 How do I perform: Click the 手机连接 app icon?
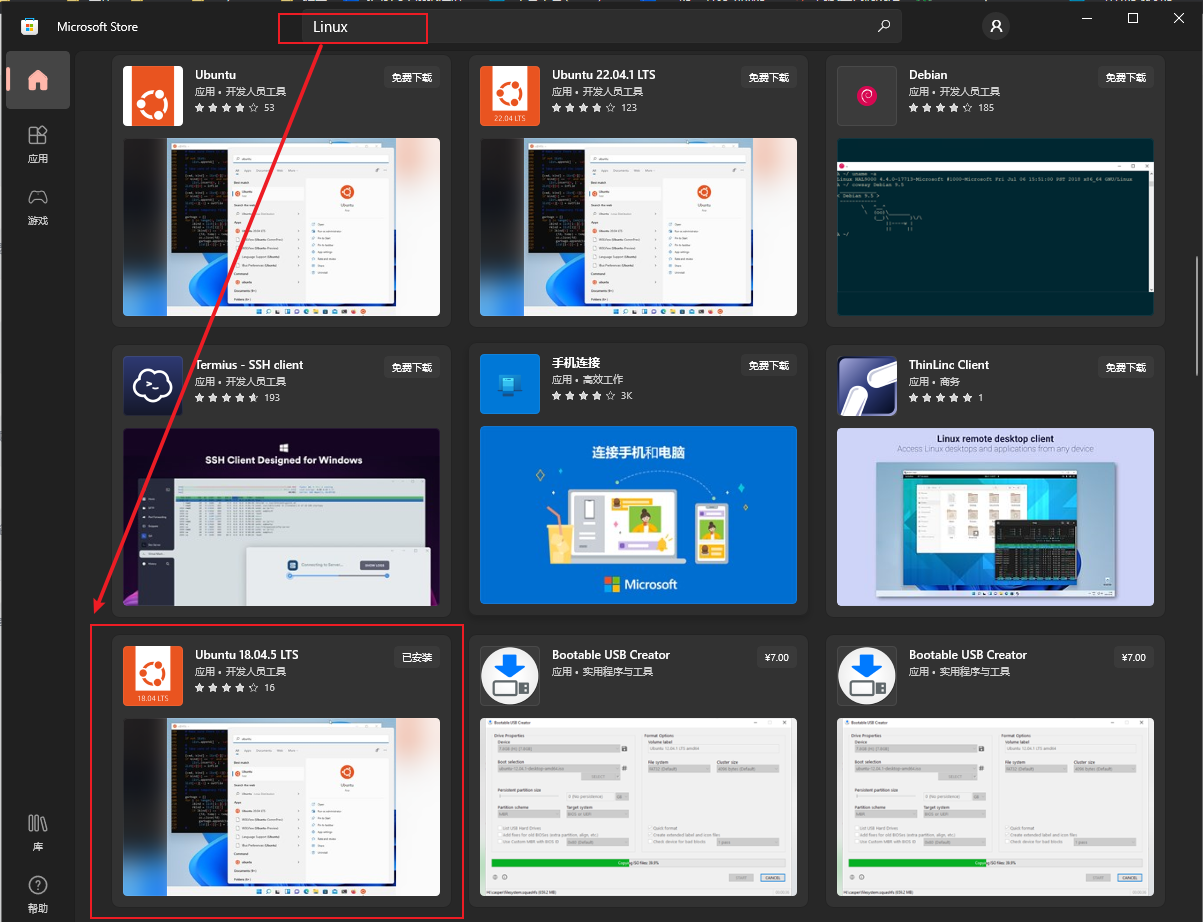pyautogui.click(x=510, y=384)
